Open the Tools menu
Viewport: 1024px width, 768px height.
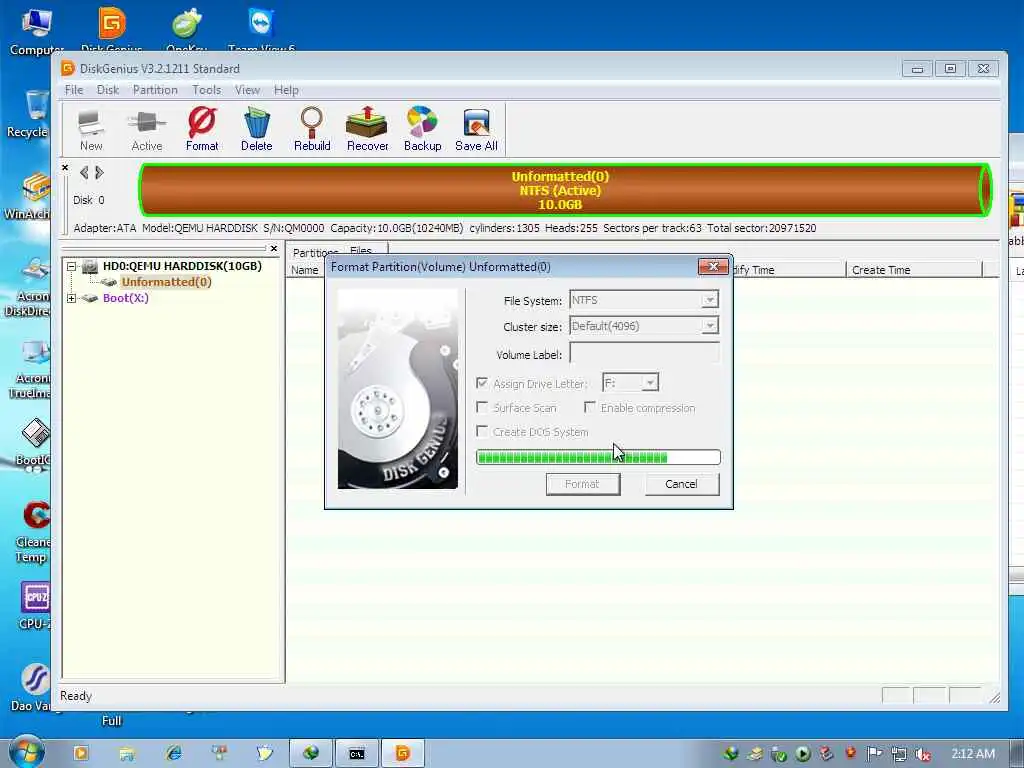[206, 90]
